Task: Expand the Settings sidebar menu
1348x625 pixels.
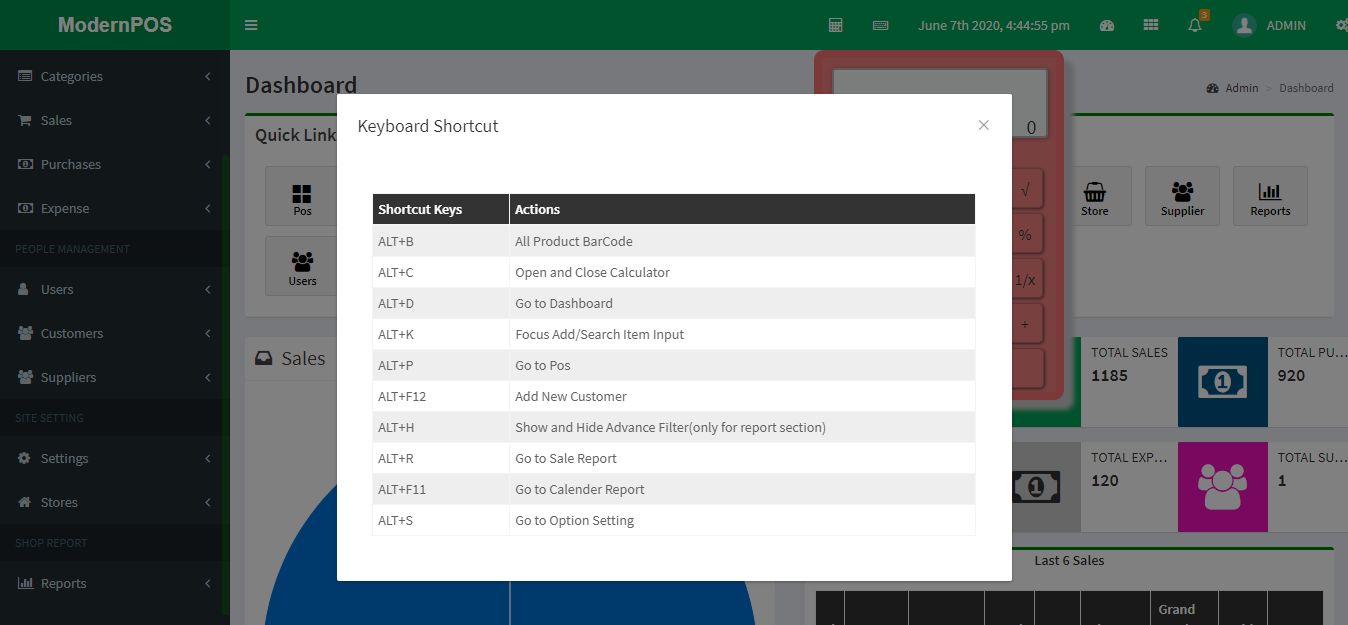Action: click(64, 458)
